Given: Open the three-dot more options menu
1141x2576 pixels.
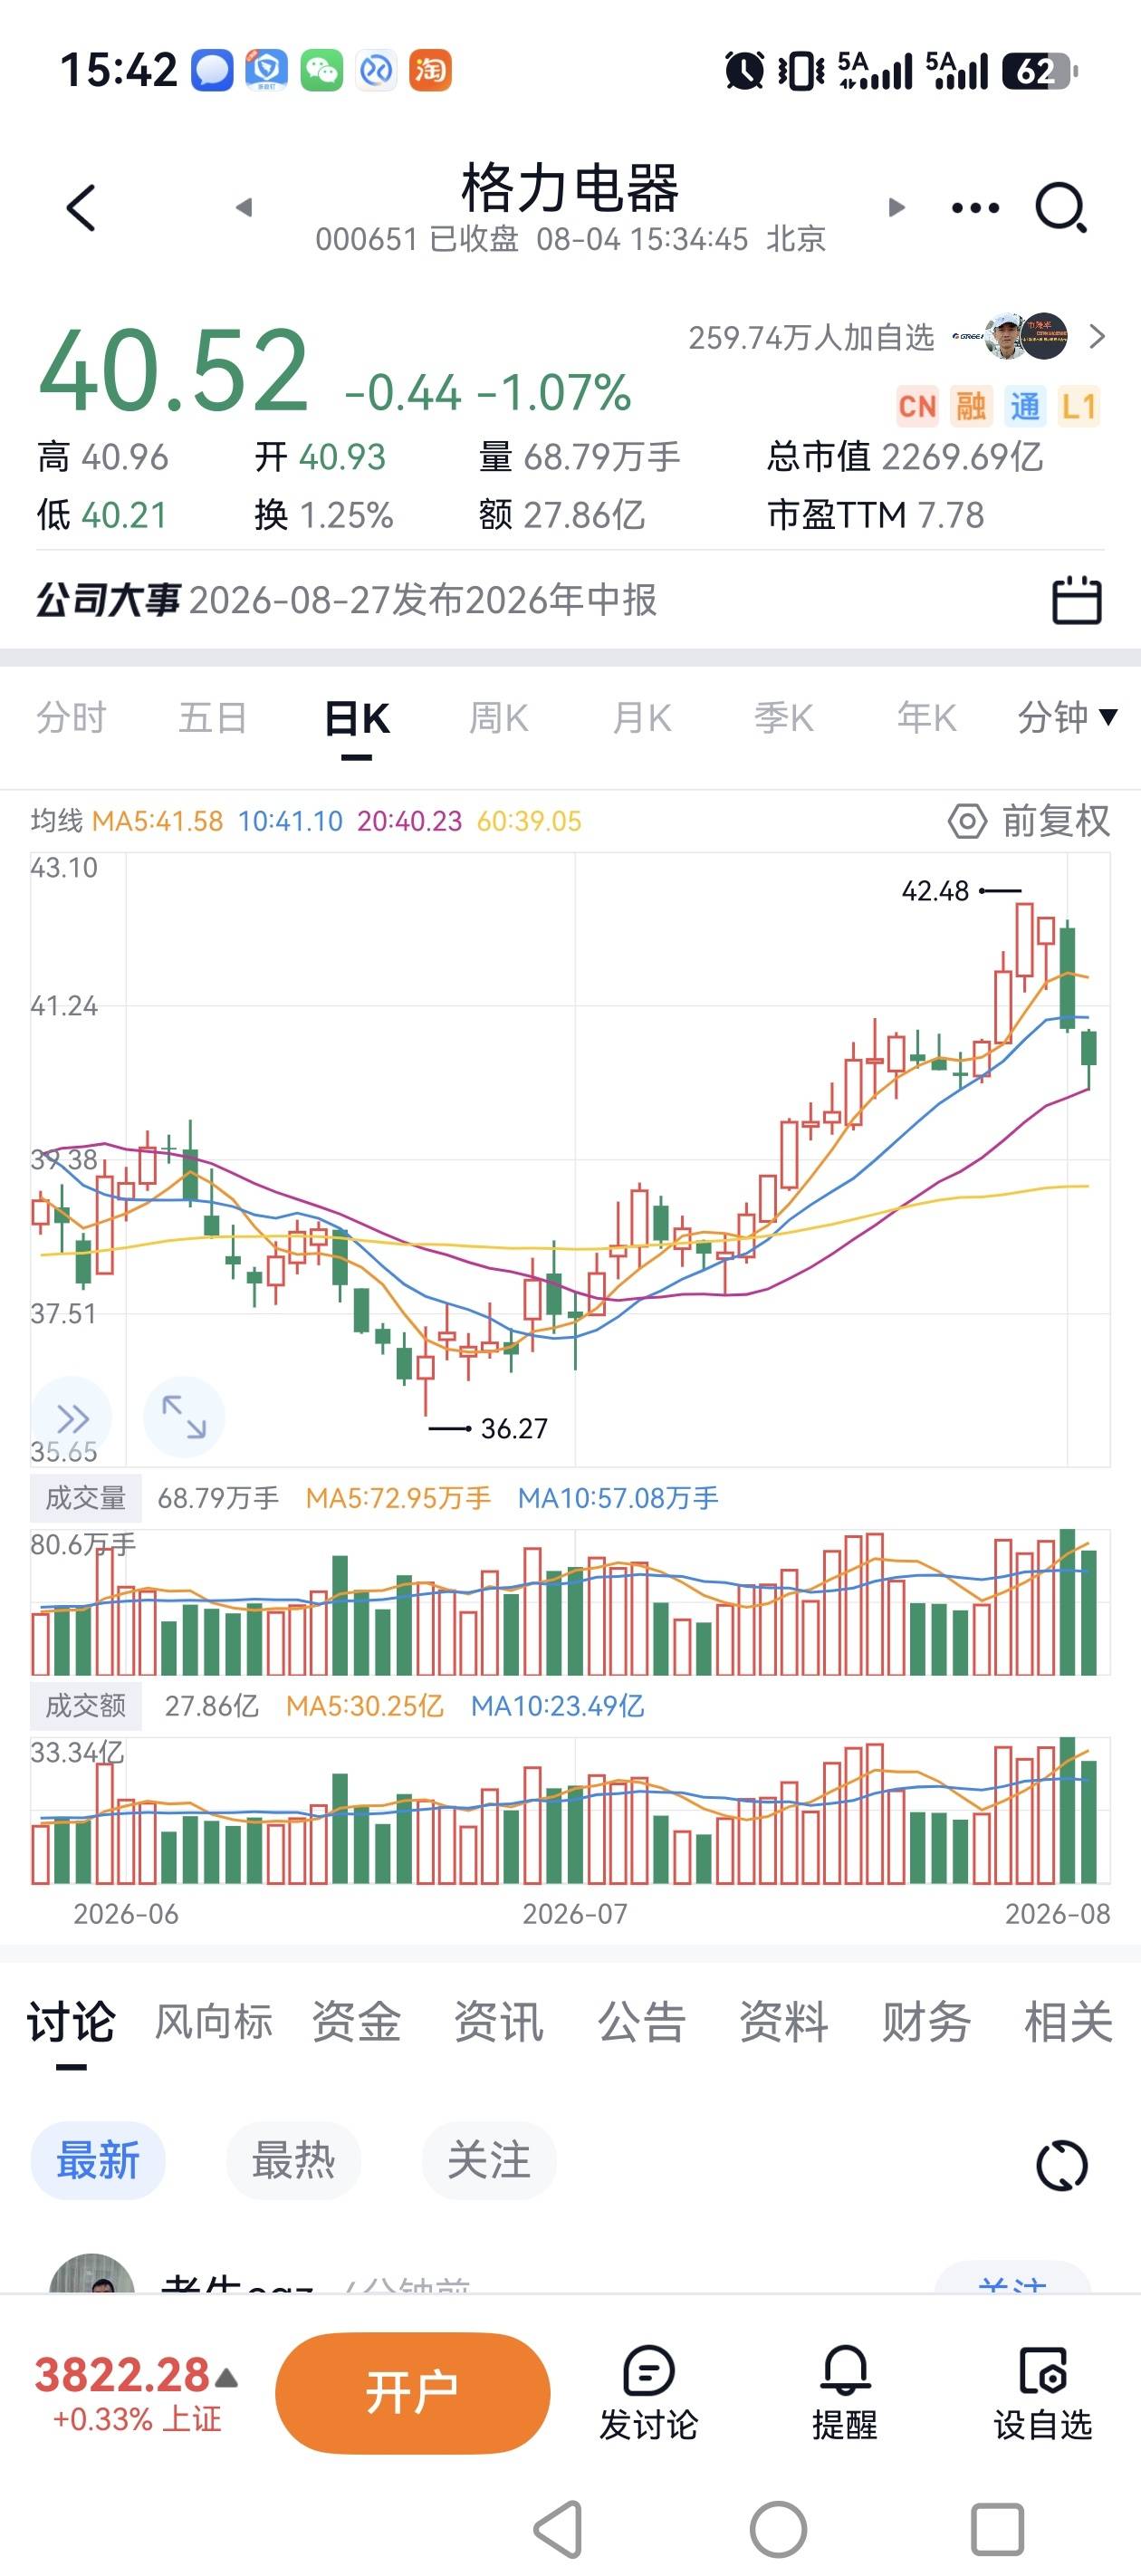Looking at the screenshot, I should point(975,208).
